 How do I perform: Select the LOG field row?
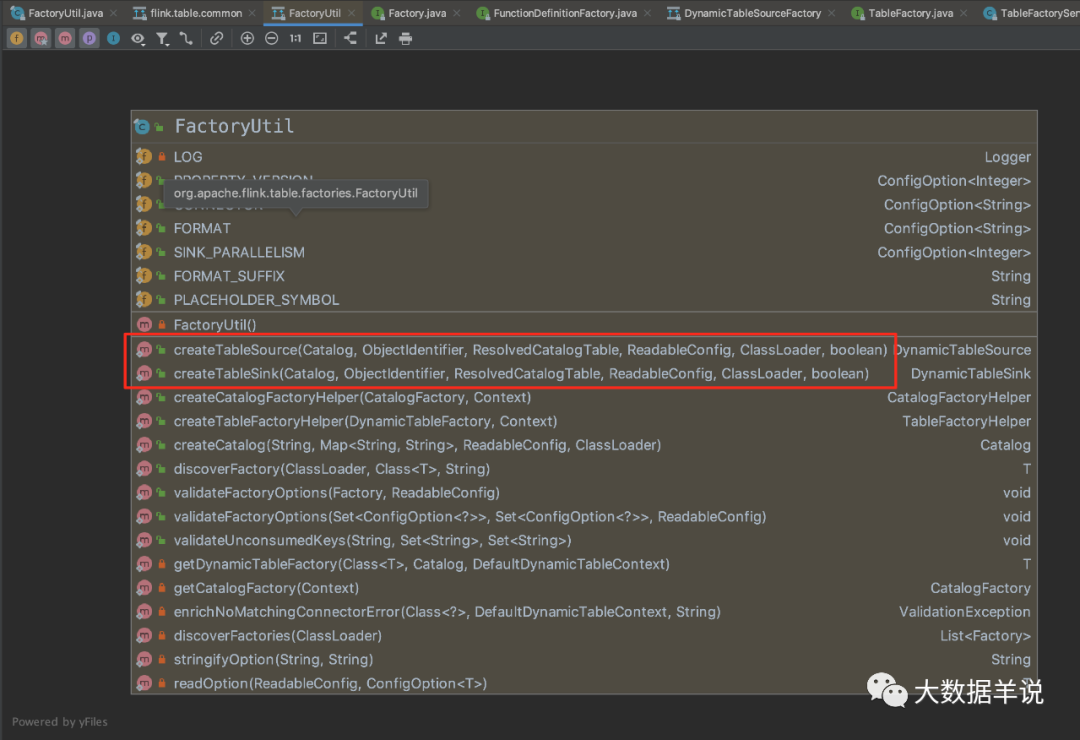584,157
